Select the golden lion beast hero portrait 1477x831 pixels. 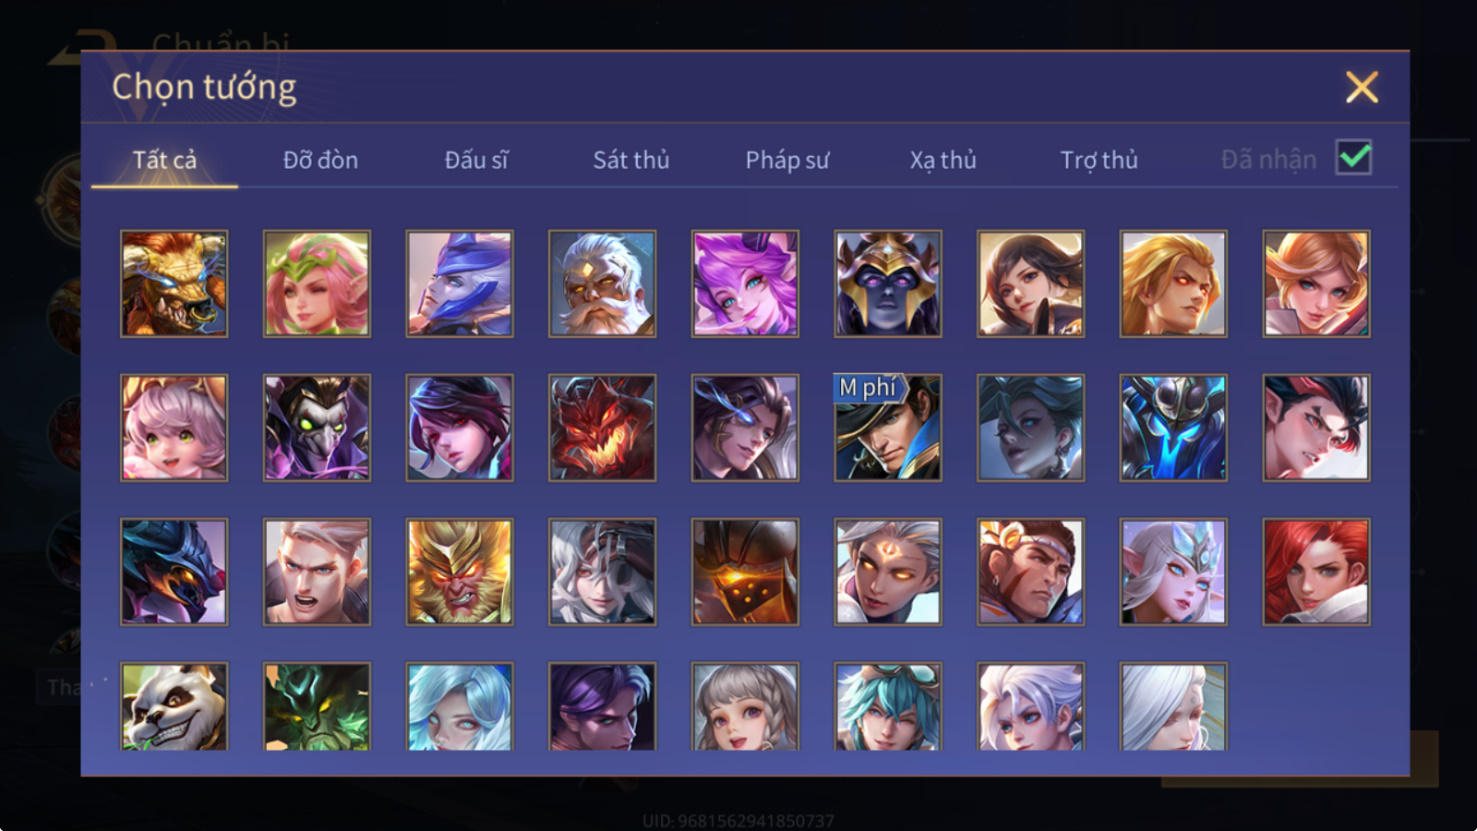point(174,284)
